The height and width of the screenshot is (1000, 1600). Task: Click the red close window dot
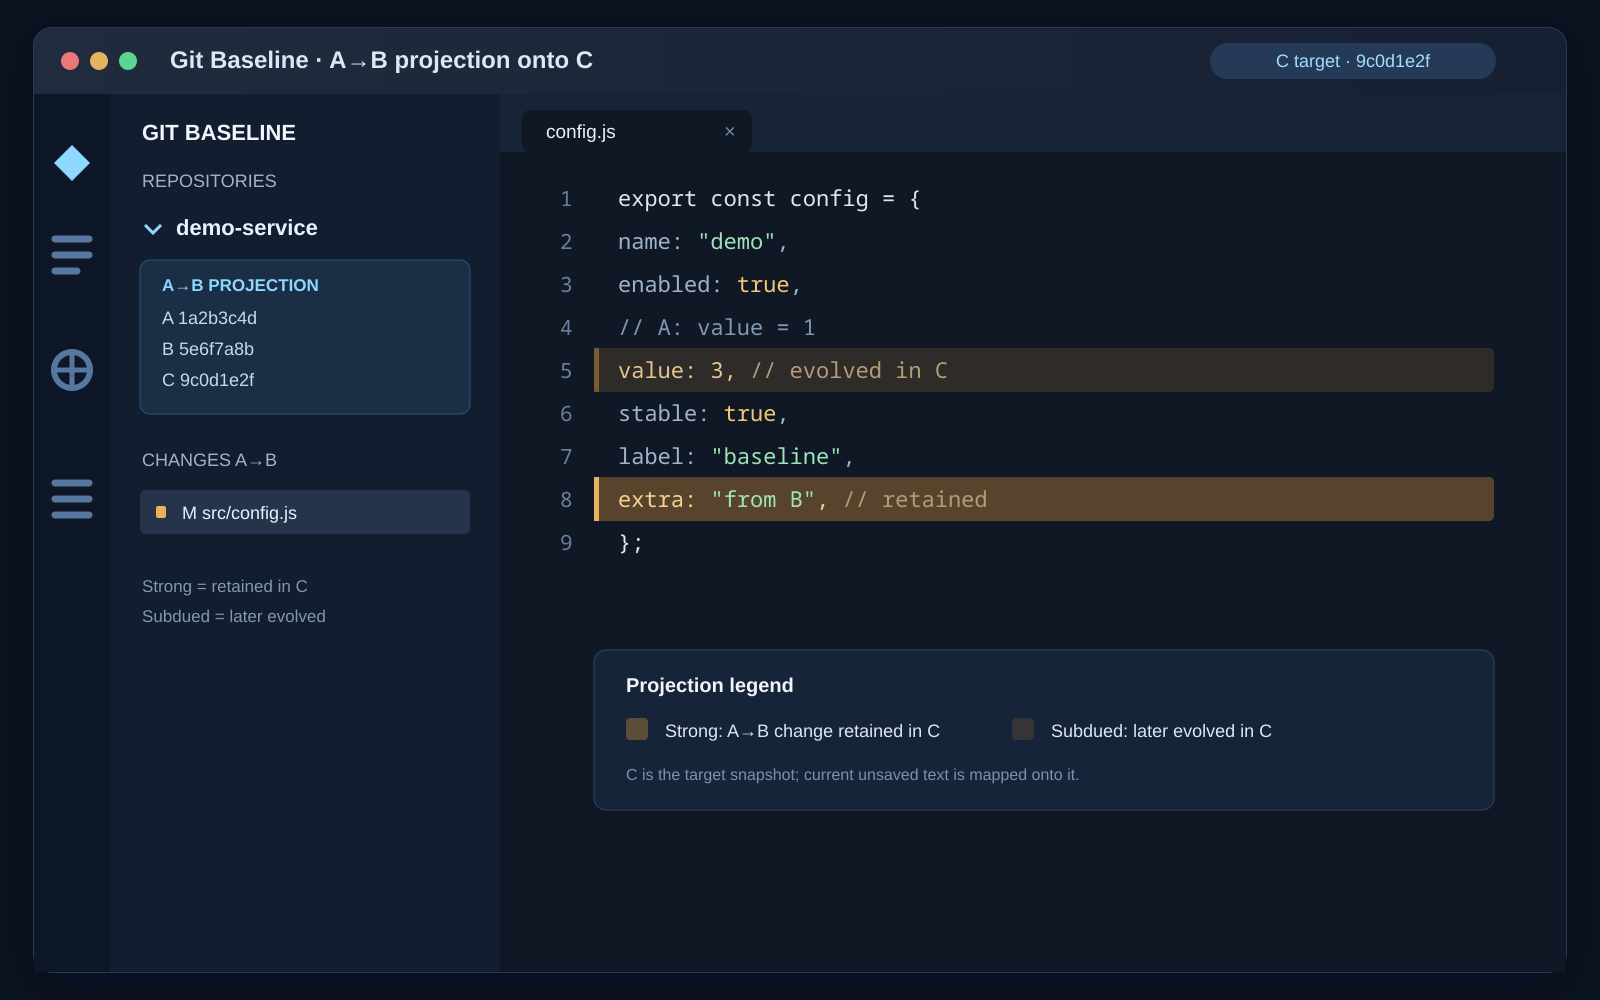[70, 61]
